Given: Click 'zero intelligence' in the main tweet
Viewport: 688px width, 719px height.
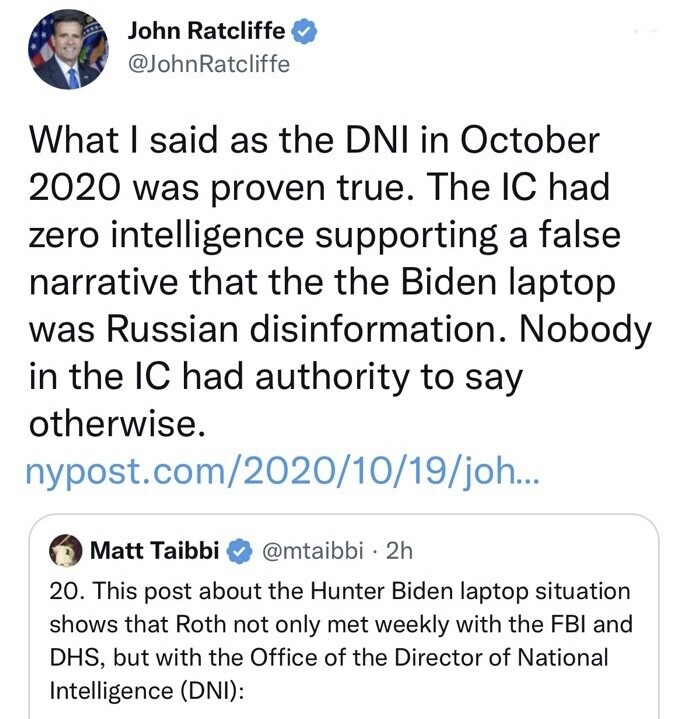Looking at the screenshot, I should point(164,233).
